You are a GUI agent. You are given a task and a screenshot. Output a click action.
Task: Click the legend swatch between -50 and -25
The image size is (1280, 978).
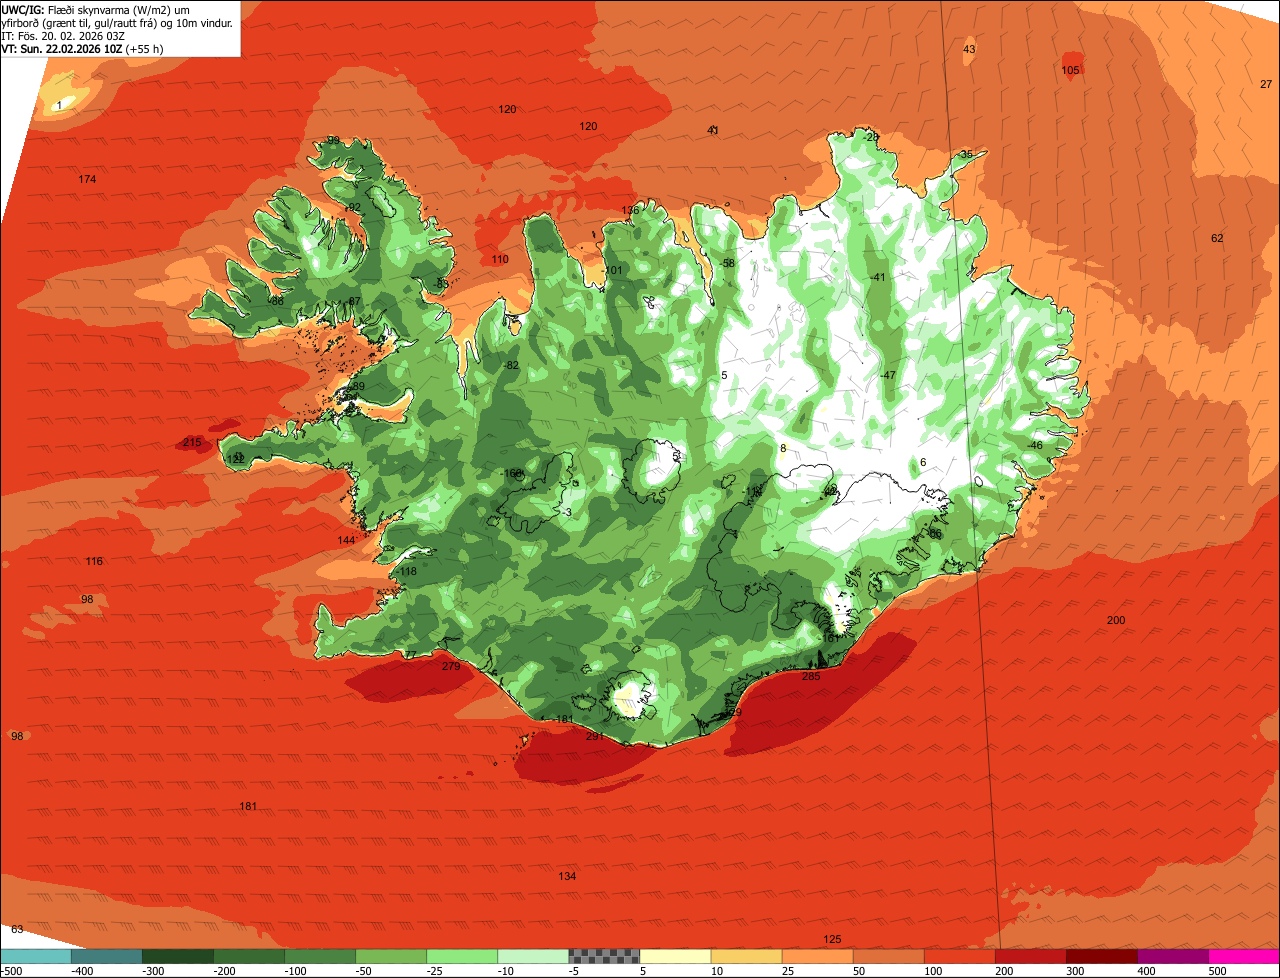tap(390, 956)
